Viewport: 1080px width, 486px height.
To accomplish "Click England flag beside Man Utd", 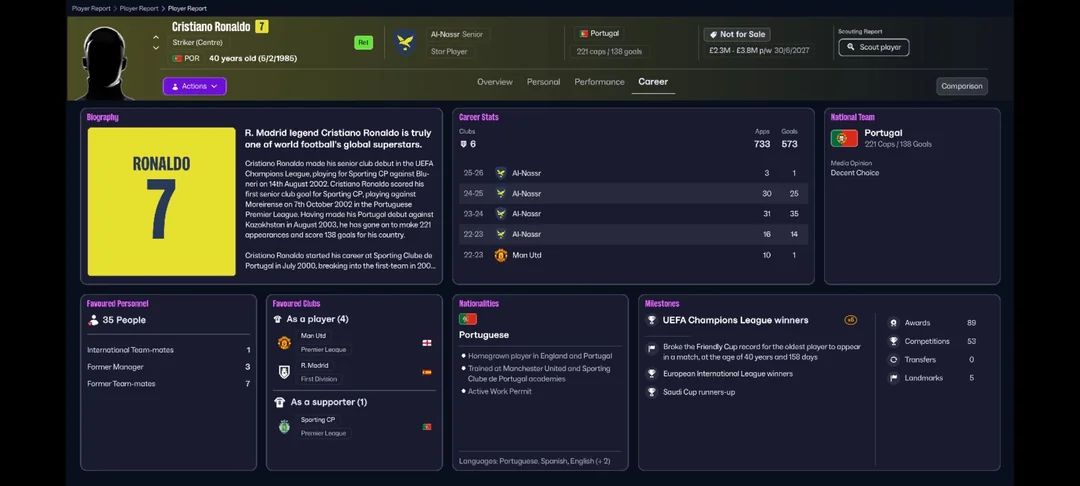I will tap(426, 343).
